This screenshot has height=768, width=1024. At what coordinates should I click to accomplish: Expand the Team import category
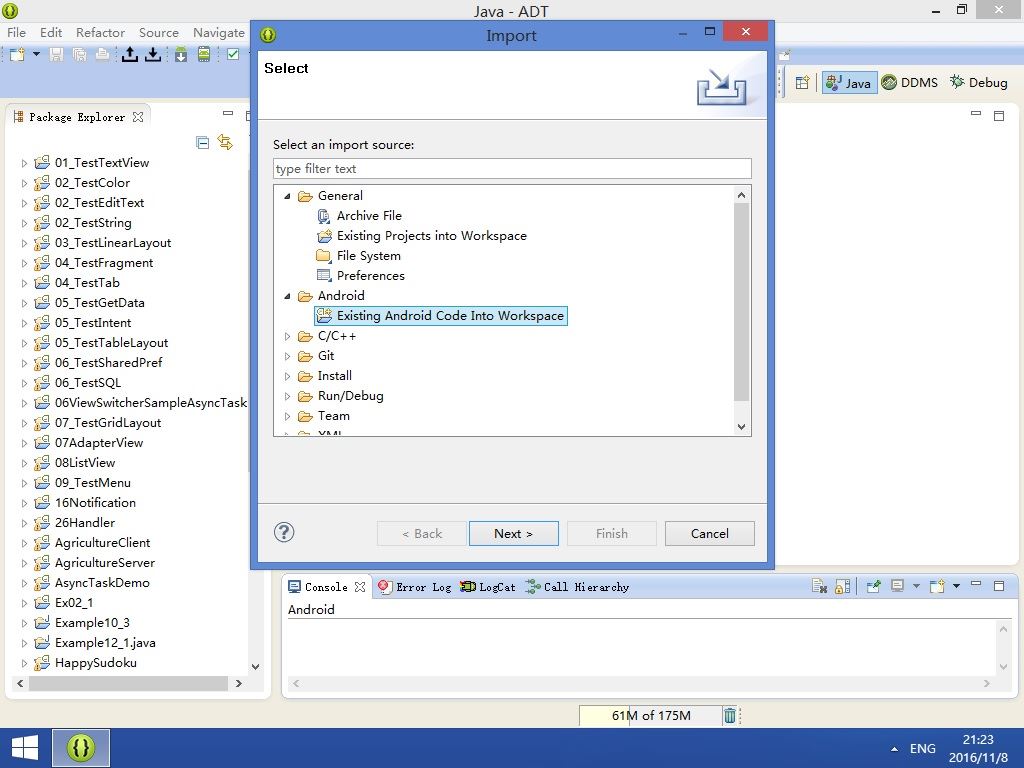tap(287, 416)
